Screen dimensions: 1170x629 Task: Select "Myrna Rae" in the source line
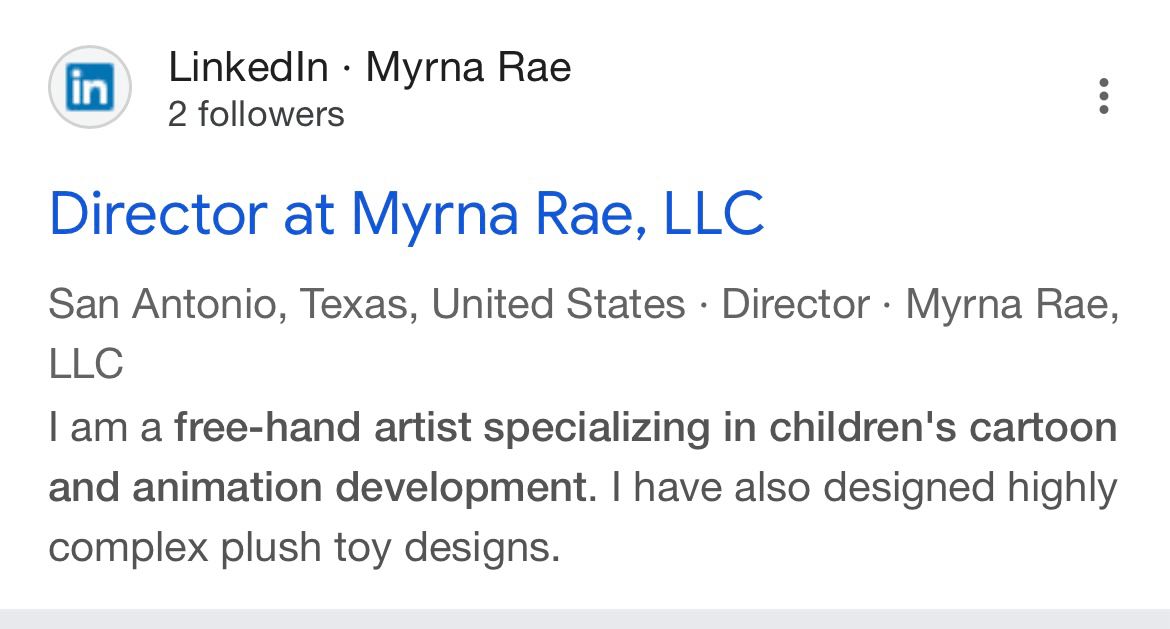[x=468, y=68]
